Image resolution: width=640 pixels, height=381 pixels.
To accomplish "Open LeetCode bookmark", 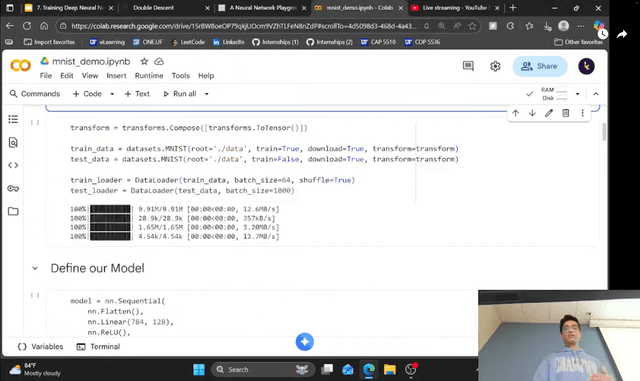I will 188,42.
